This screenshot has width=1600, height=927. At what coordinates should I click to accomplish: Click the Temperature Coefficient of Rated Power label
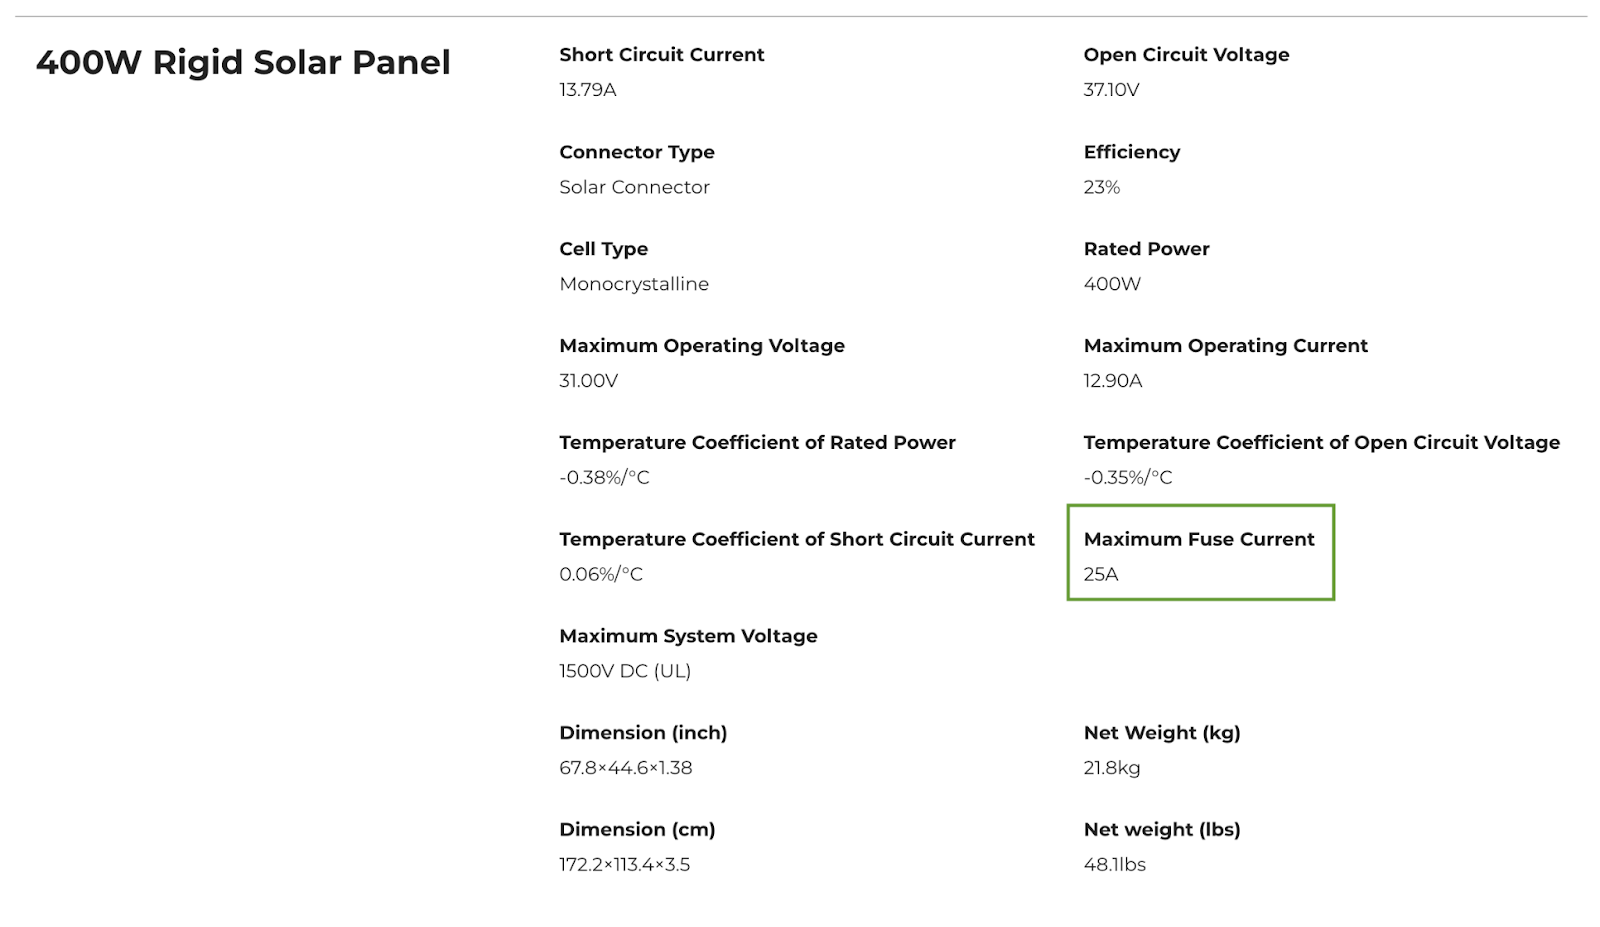tap(757, 443)
